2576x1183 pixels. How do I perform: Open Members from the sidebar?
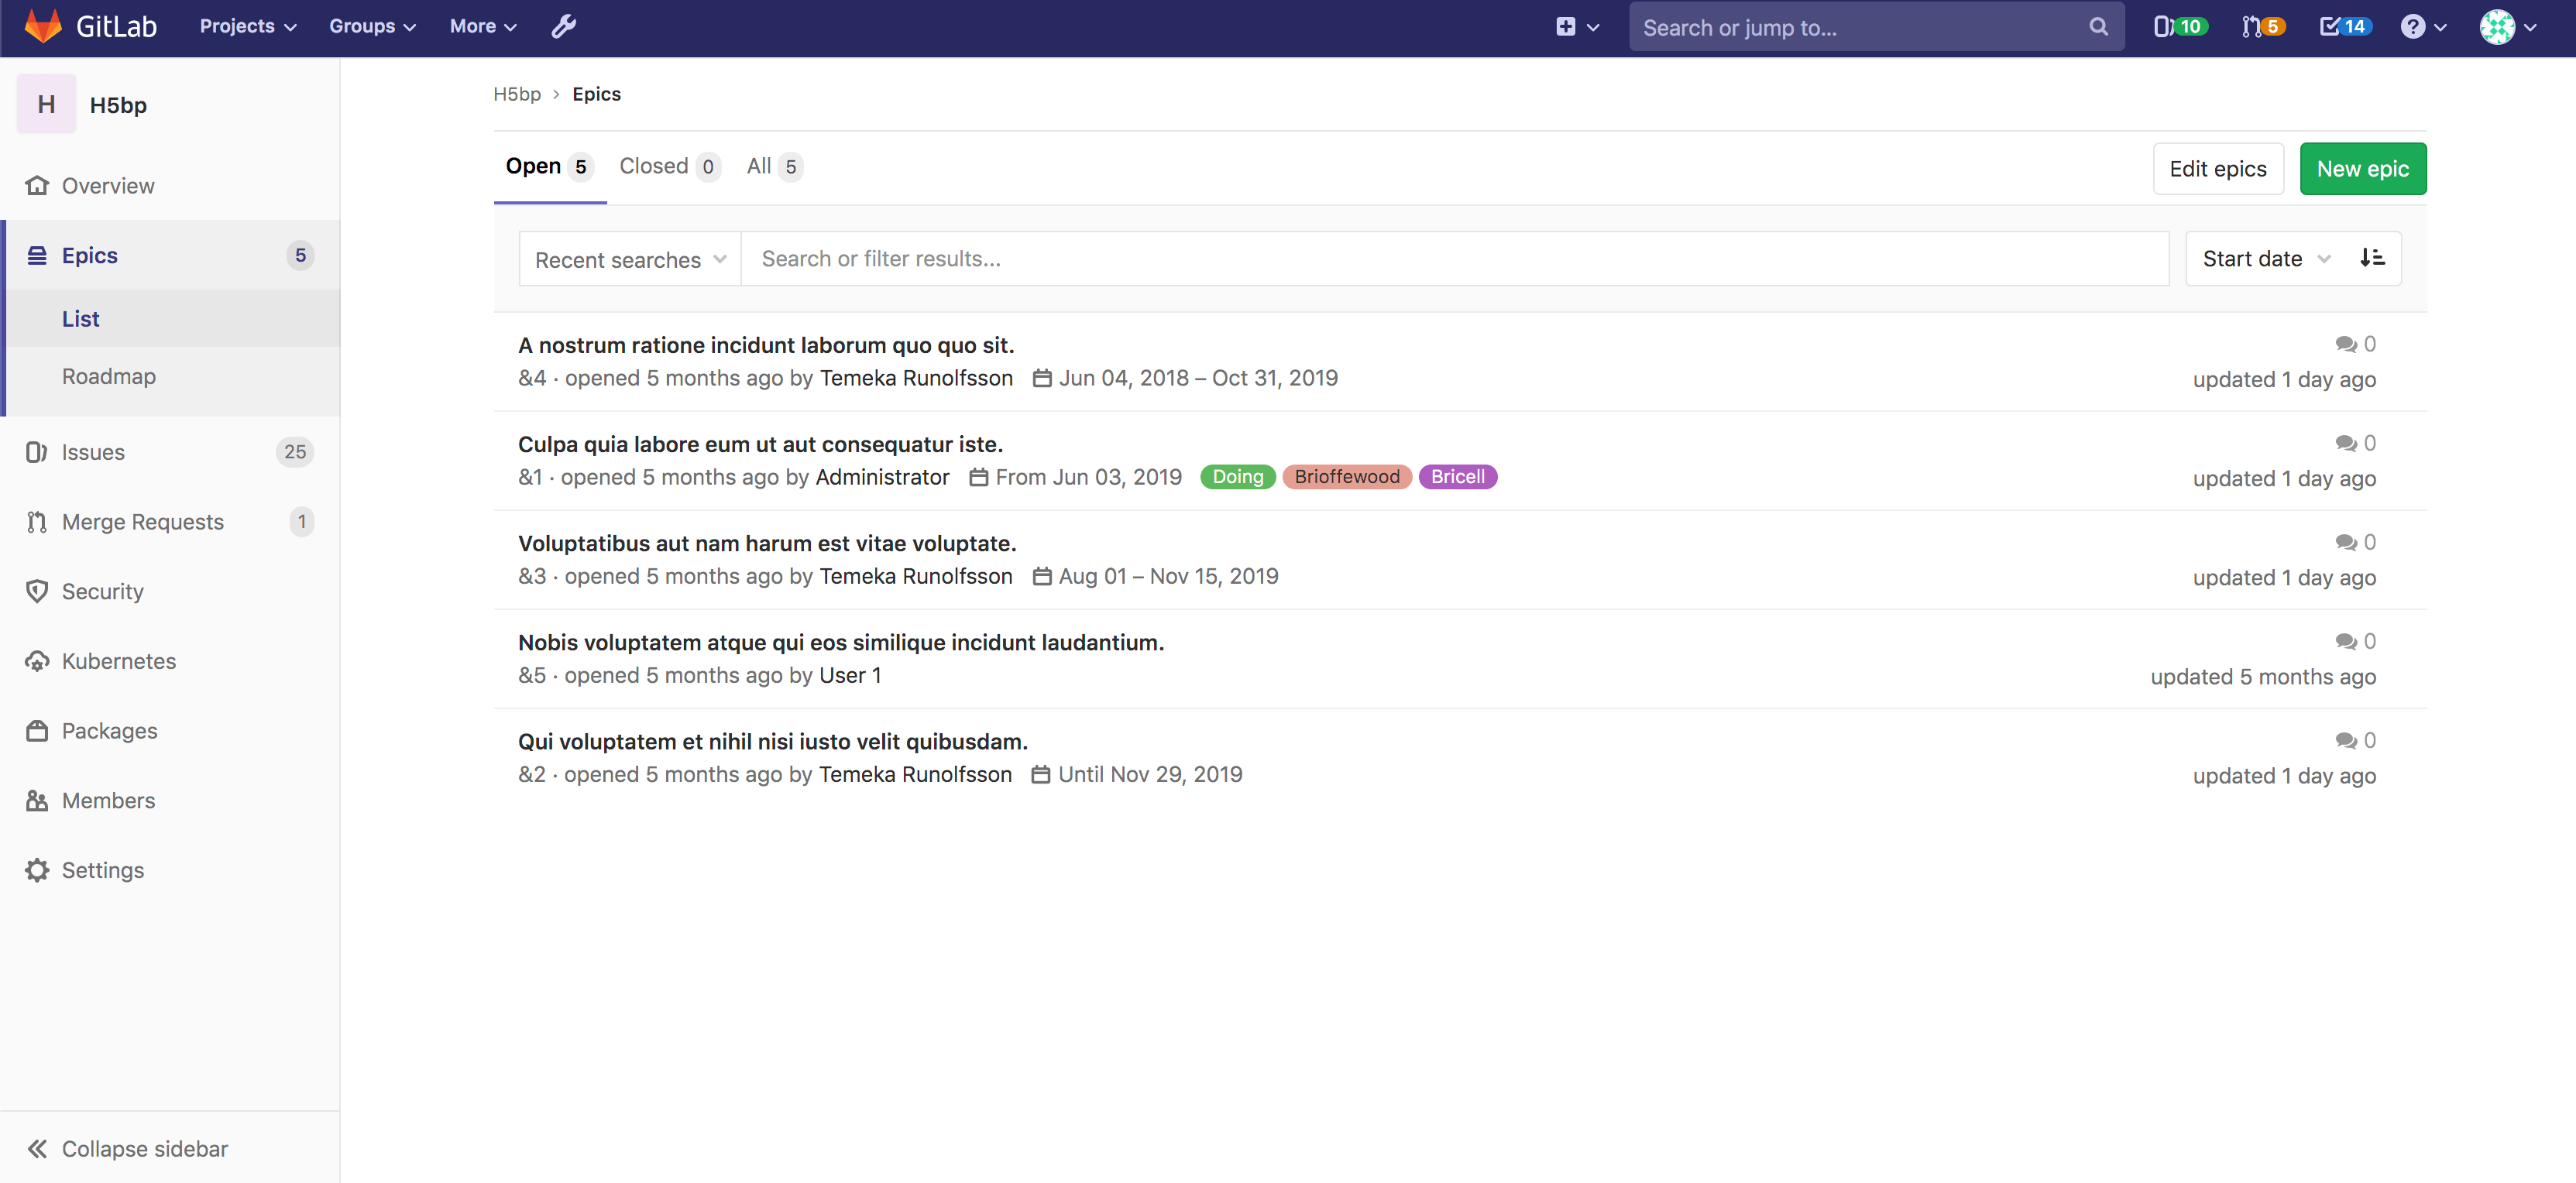point(108,800)
